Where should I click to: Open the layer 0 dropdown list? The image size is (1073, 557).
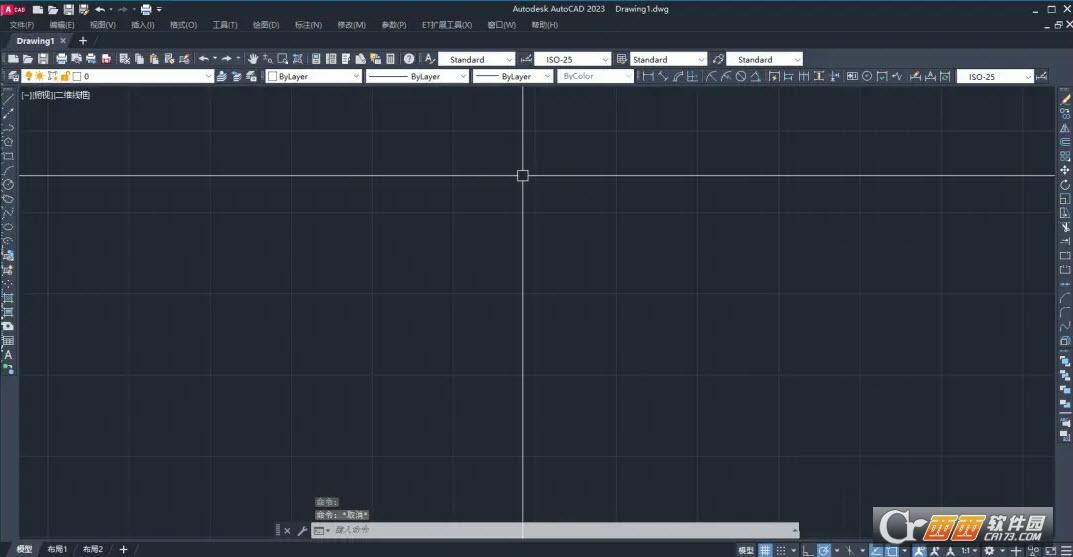click(208, 76)
